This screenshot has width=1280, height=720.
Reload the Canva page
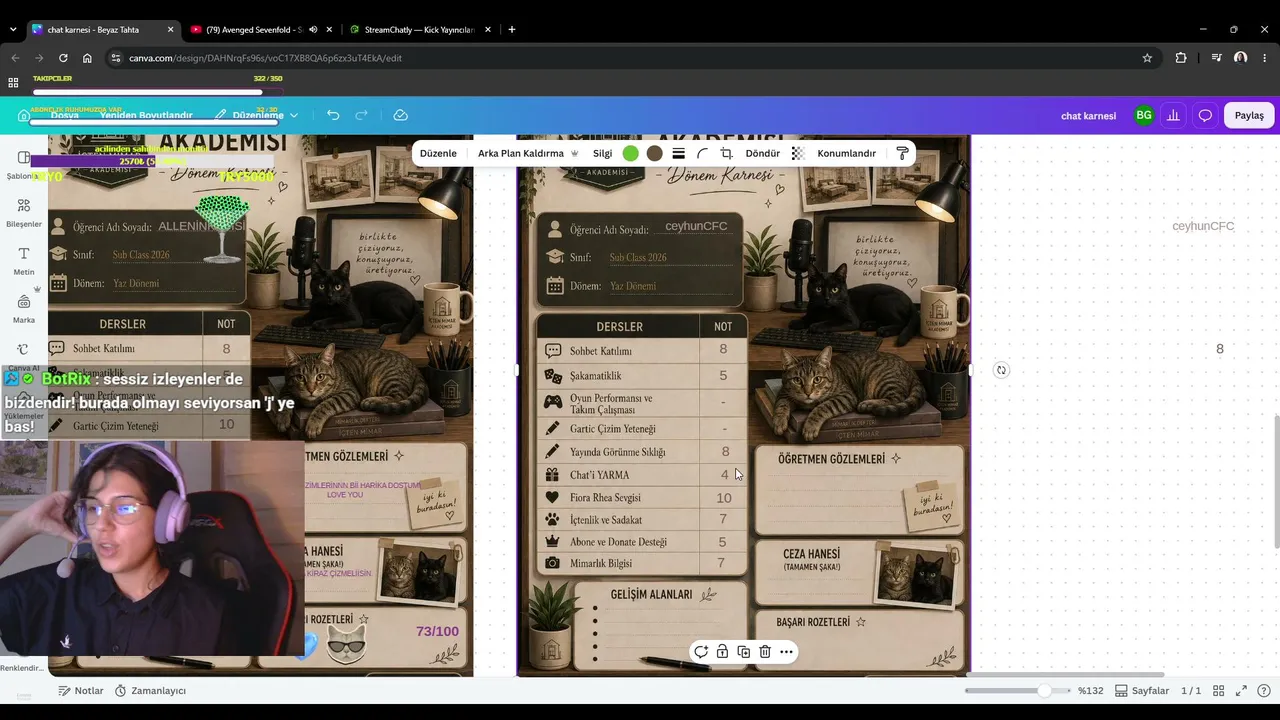(x=63, y=58)
